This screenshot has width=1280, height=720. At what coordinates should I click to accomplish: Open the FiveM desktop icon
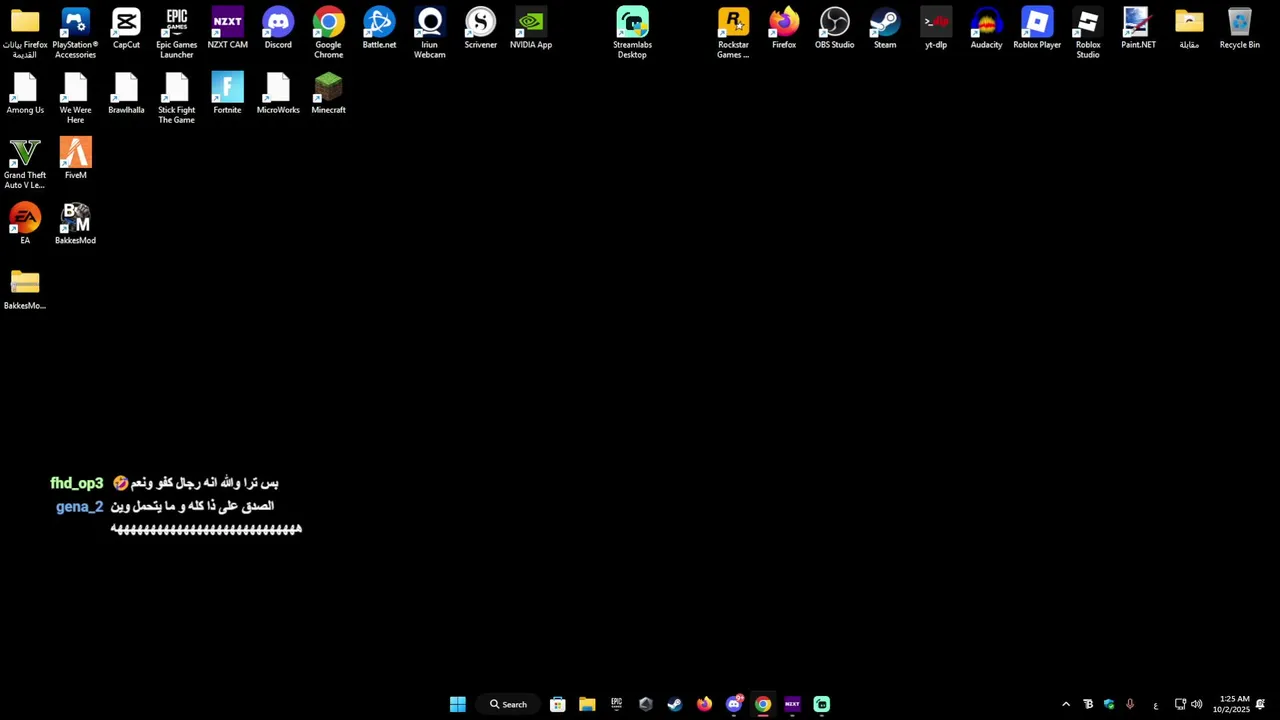click(76, 159)
